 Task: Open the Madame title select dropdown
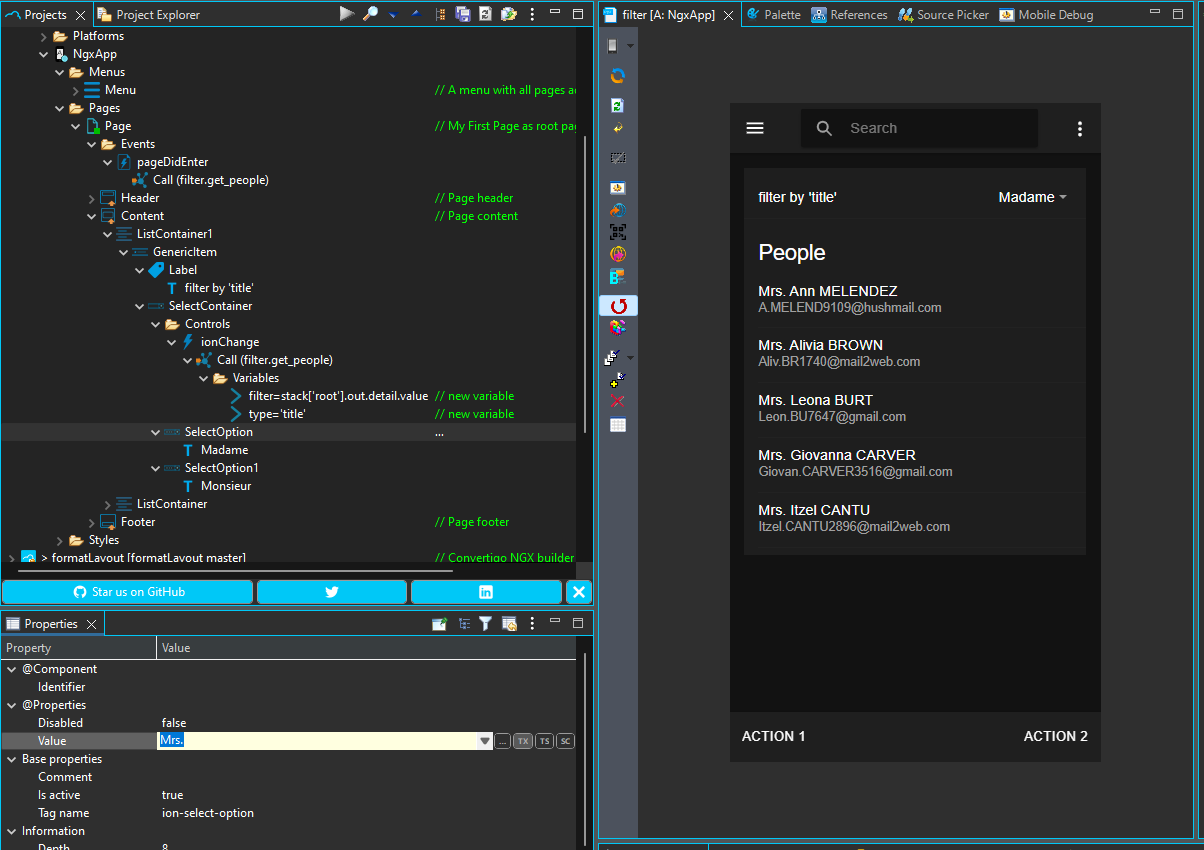1032,198
